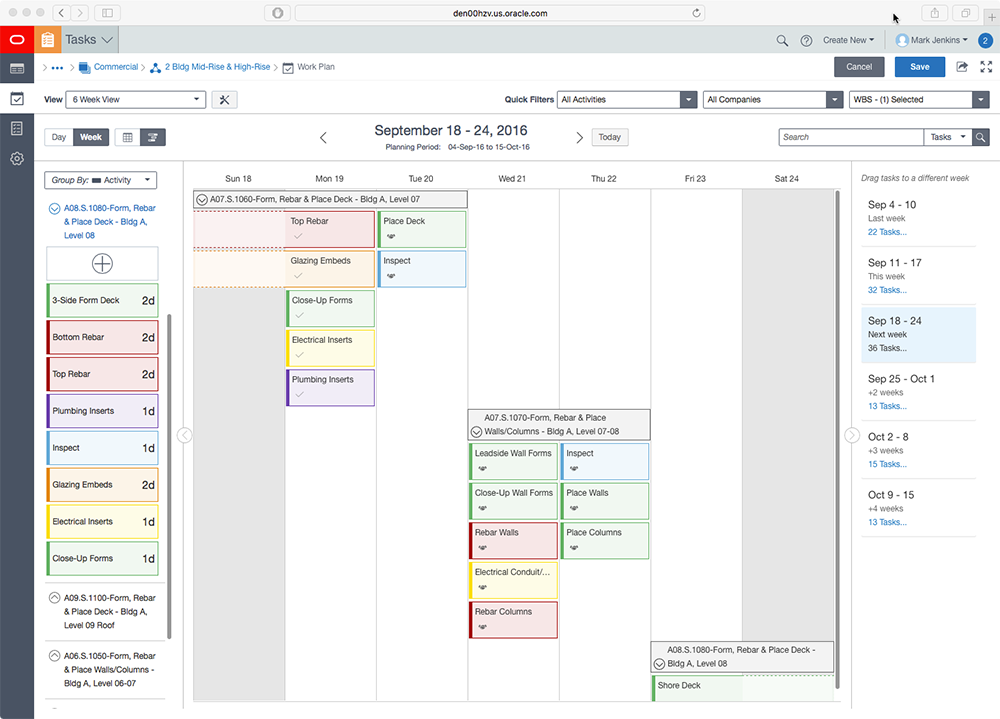The height and width of the screenshot is (719, 1000).
Task: Switch to grid layout view toggle
Action: tap(127, 137)
